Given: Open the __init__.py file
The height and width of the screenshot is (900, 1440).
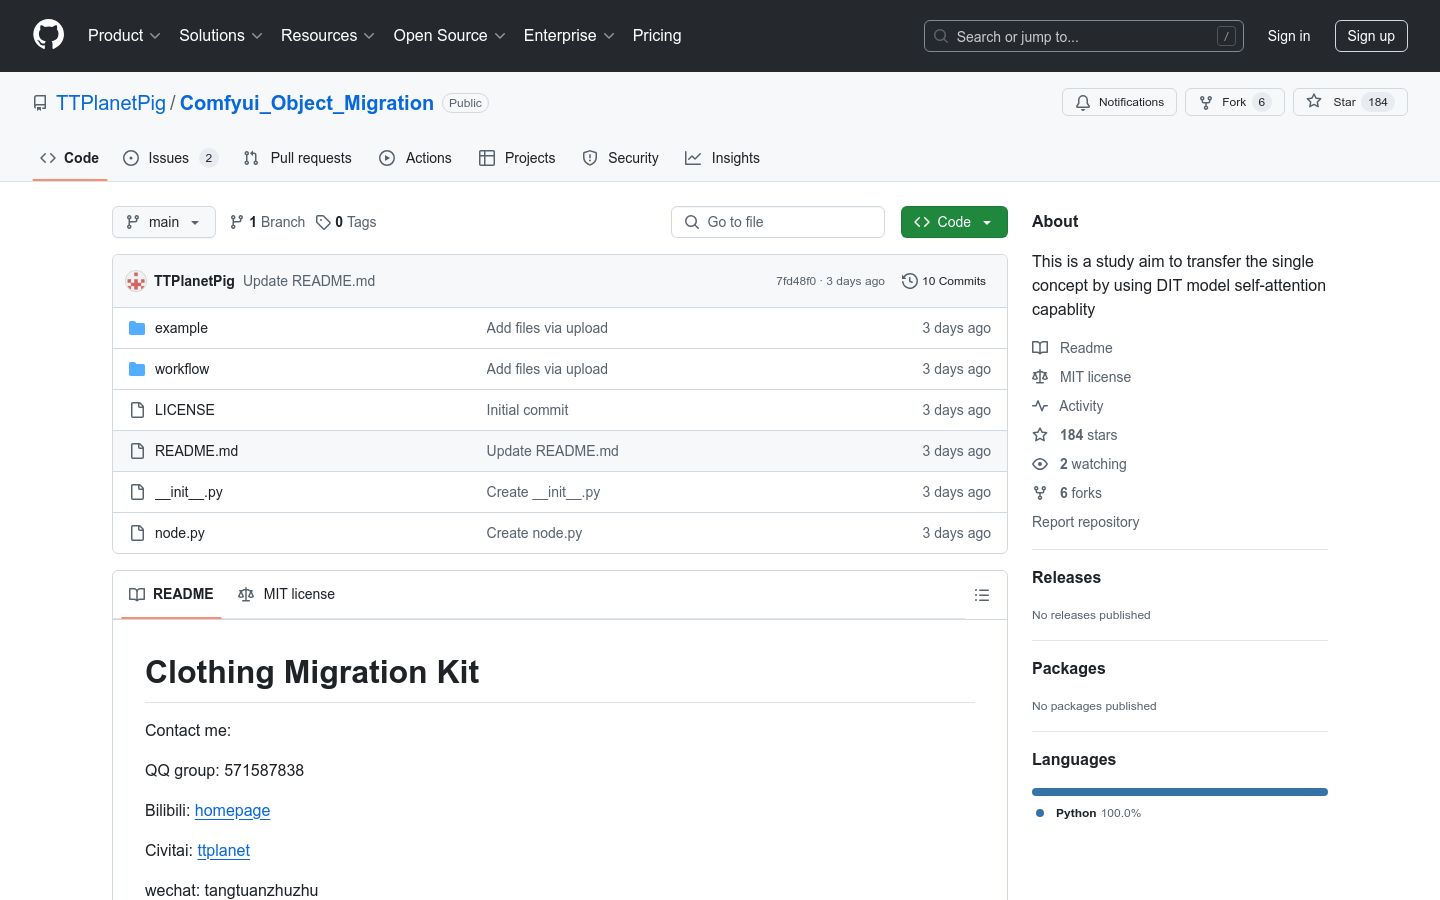Looking at the screenshot, I should pos(189,492).
